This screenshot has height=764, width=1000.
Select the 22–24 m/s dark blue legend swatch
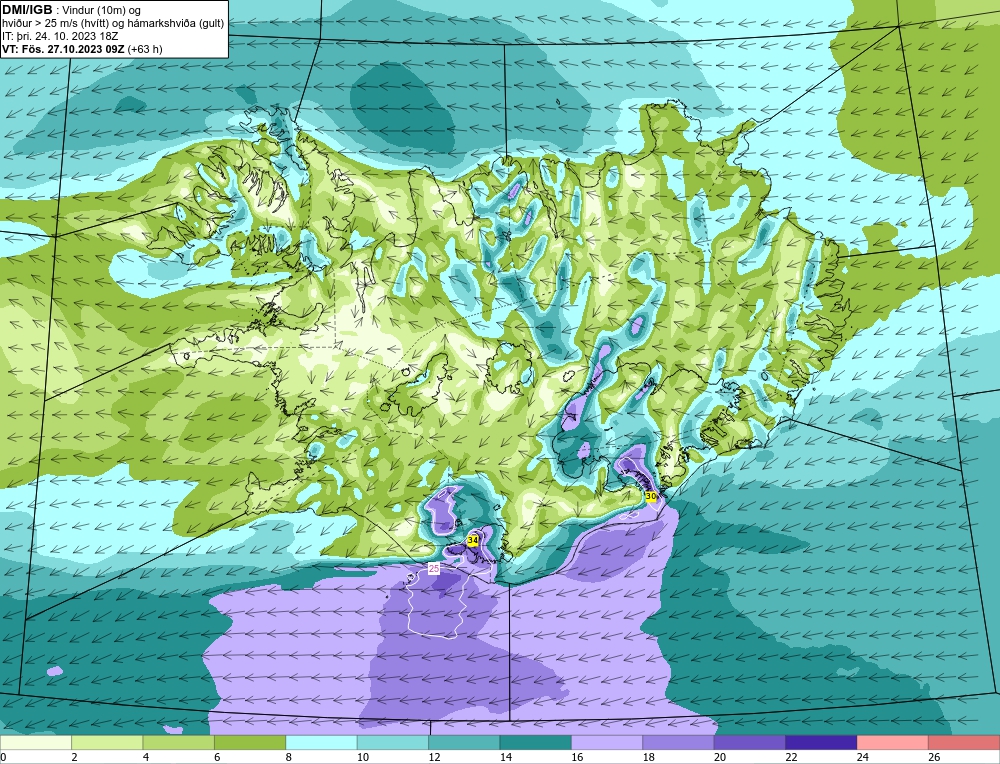tap(821, 742)
